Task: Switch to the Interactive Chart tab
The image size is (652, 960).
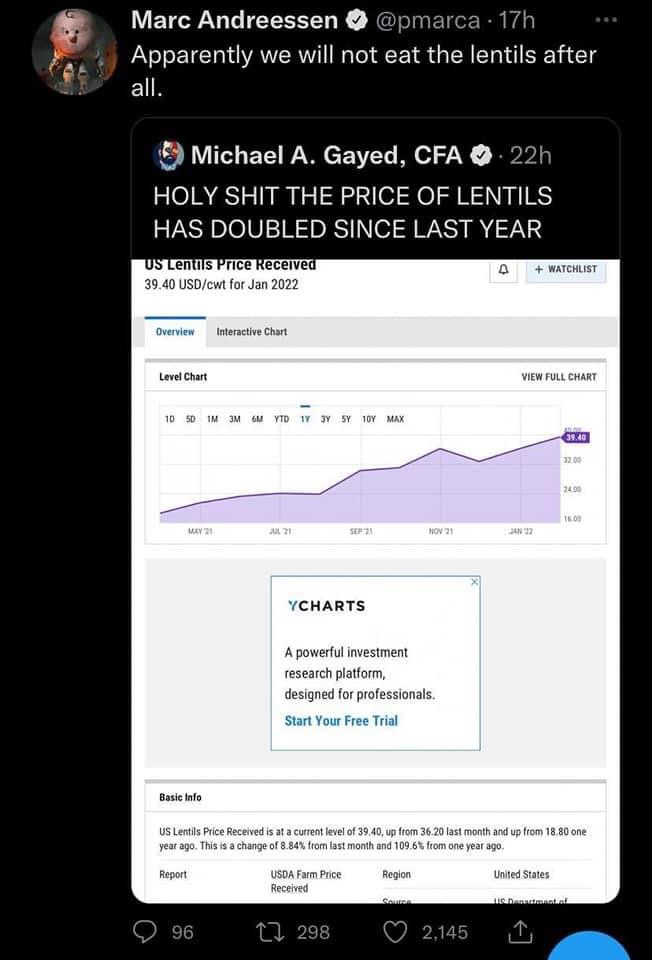Action: click(251, 332)
